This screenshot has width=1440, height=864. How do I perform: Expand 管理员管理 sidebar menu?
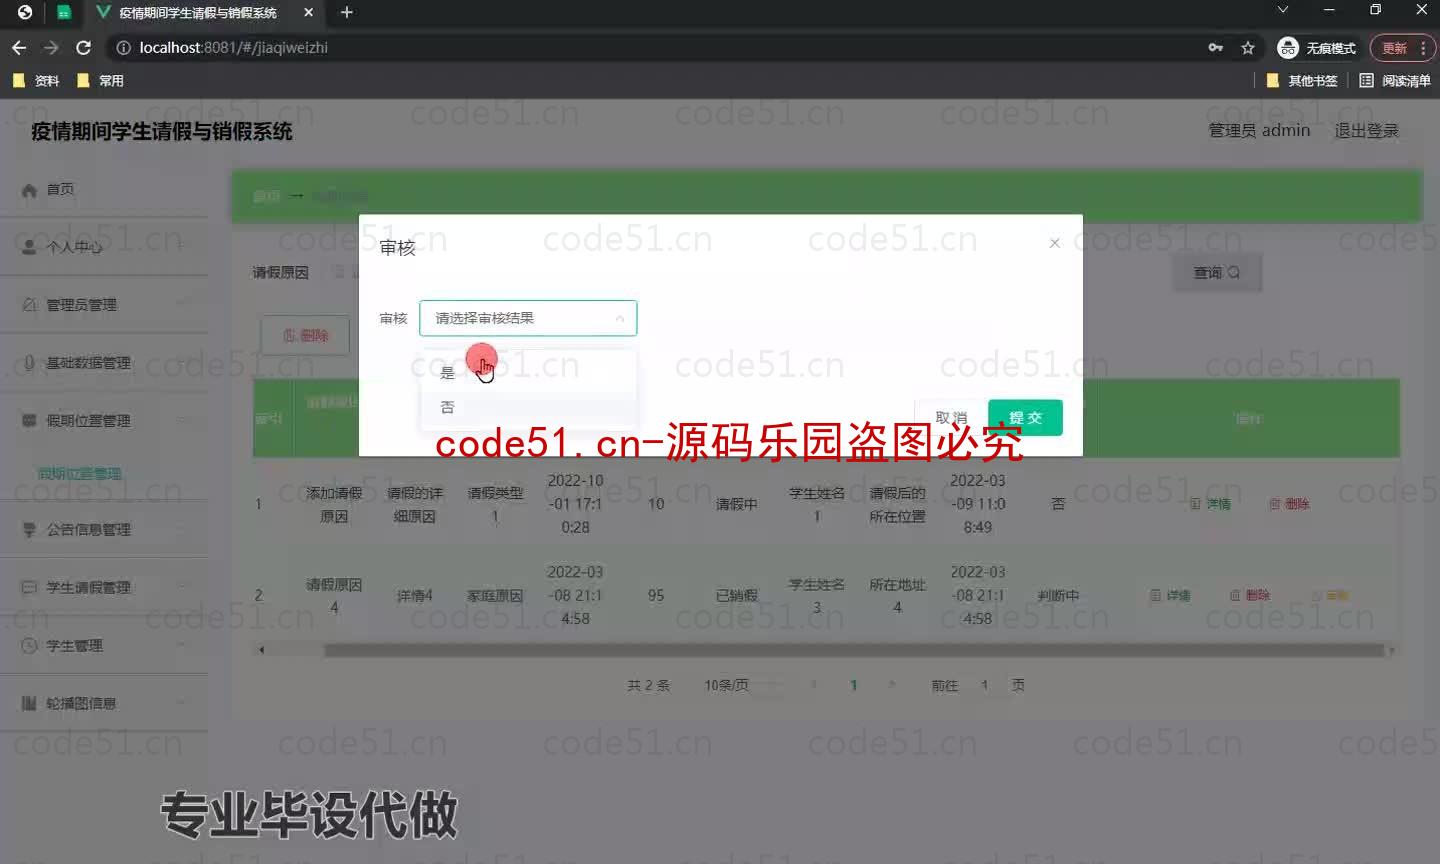[x=104, y=305]
